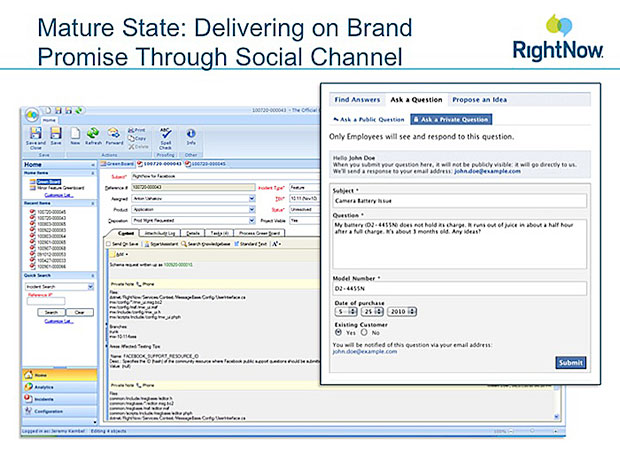This screenshot has width=620, height=465.
Task: Click the Ask a Private Question button
Action: coord(451,119)
